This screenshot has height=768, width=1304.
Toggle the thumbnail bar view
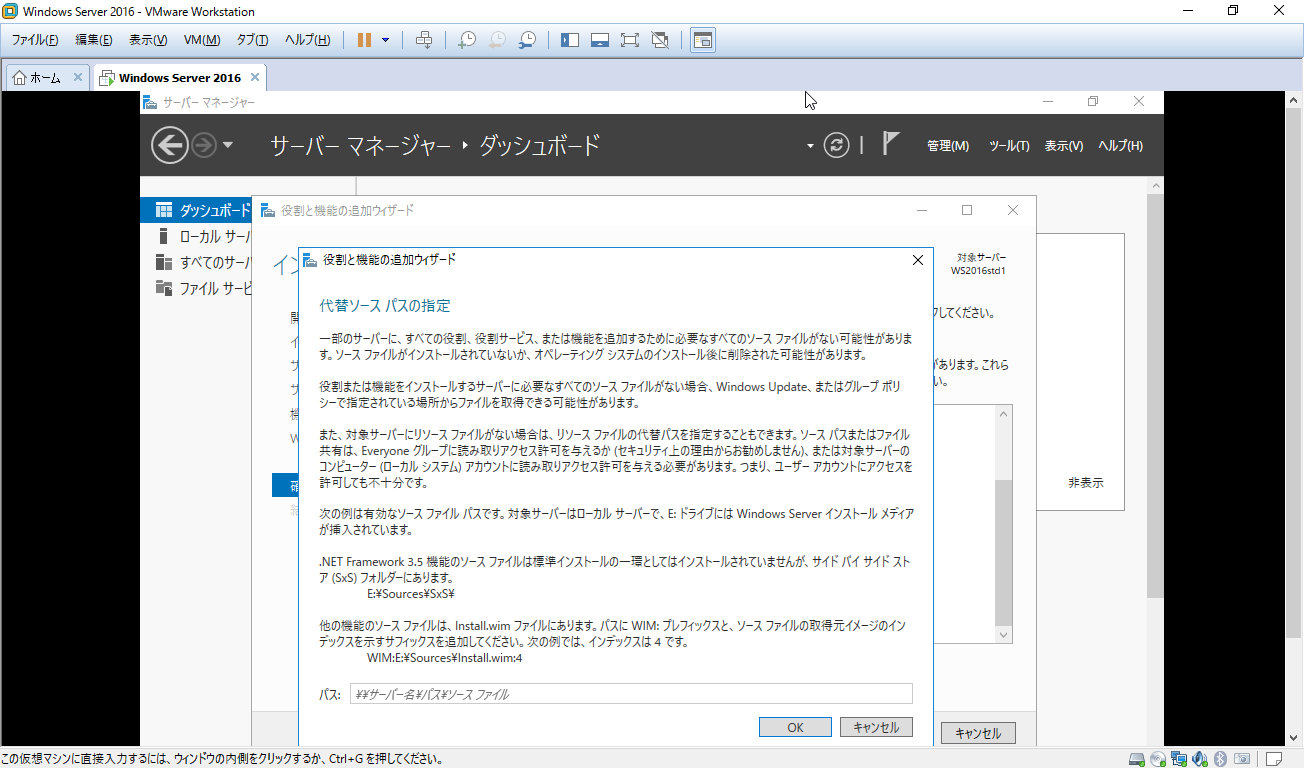599,40
